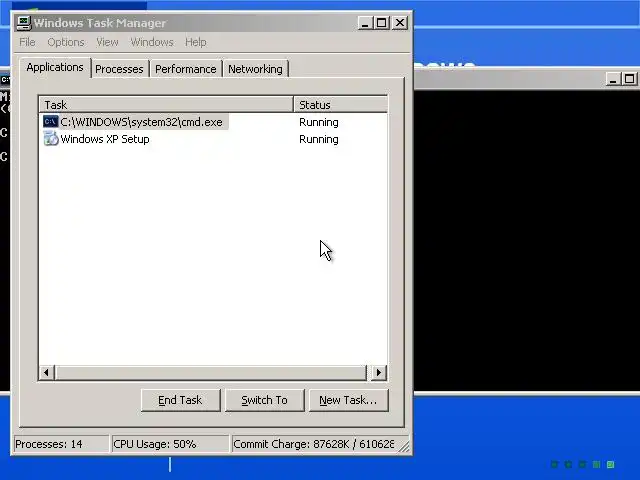
Task: Click the left scroll arrow of task list
Action: pos(47,372)
